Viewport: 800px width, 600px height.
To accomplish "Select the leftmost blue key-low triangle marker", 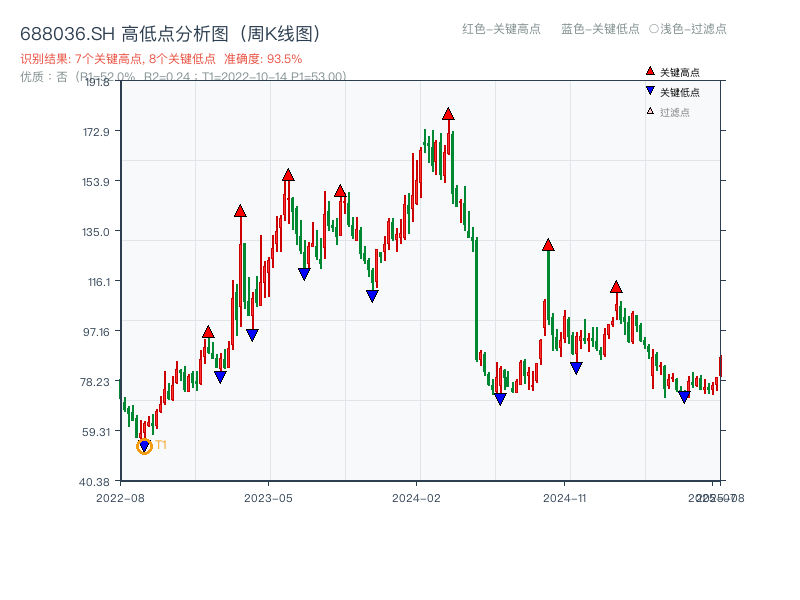I will [221, 377].
